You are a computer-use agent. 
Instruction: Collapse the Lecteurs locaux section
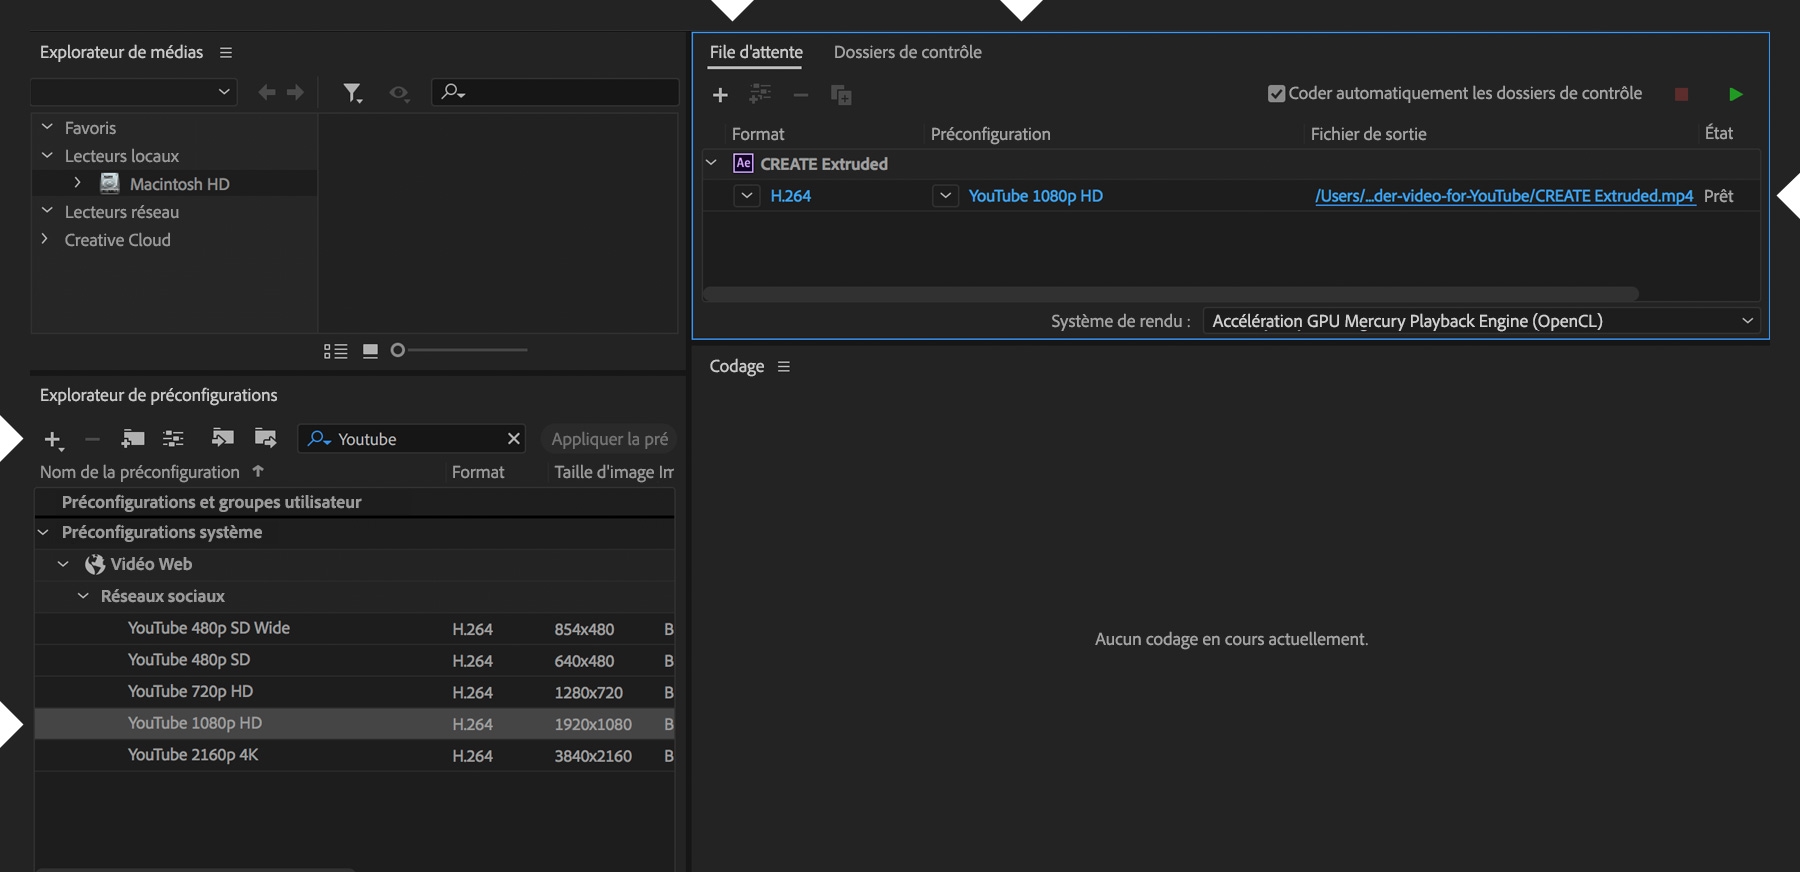click(46, 155)
